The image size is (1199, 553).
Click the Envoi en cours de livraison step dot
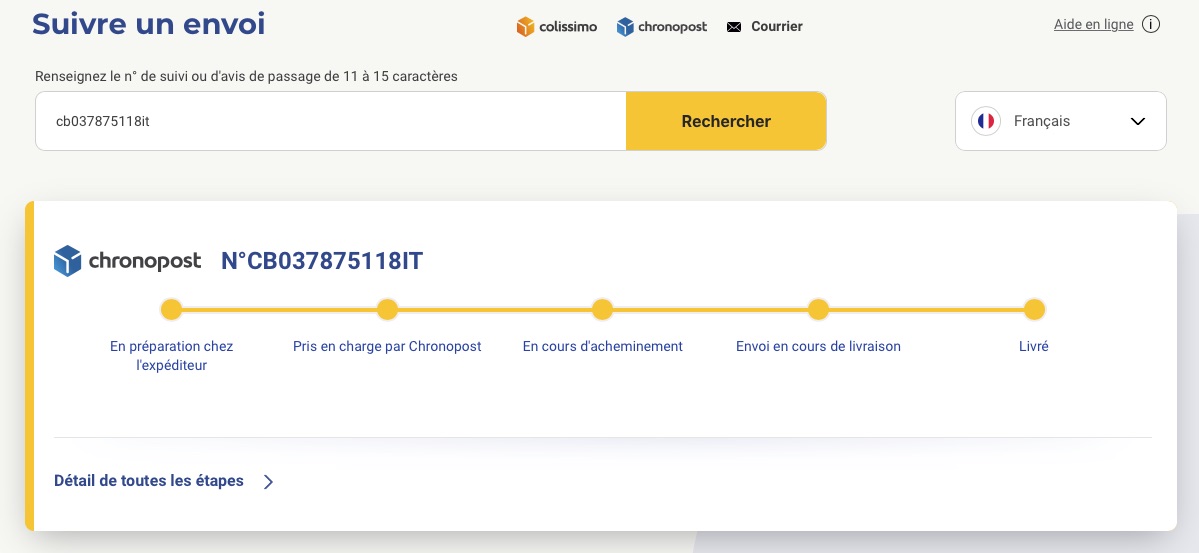tap(818, 310)
